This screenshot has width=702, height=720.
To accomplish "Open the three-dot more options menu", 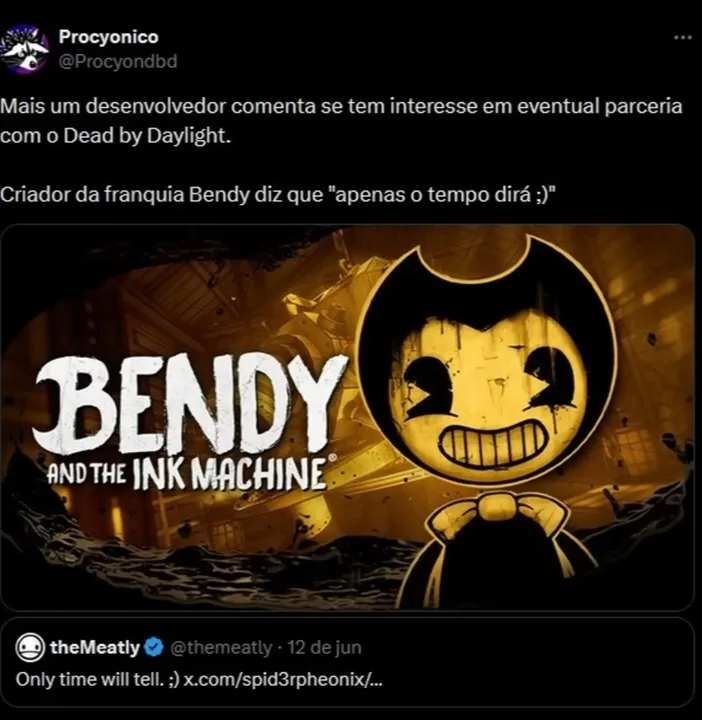I will 682,38.
